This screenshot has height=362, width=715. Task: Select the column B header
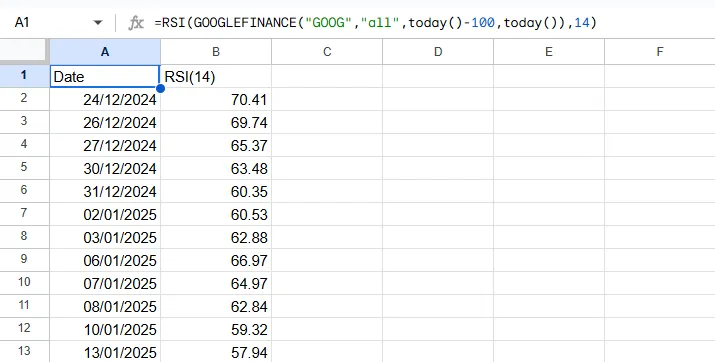click(216, 52)
